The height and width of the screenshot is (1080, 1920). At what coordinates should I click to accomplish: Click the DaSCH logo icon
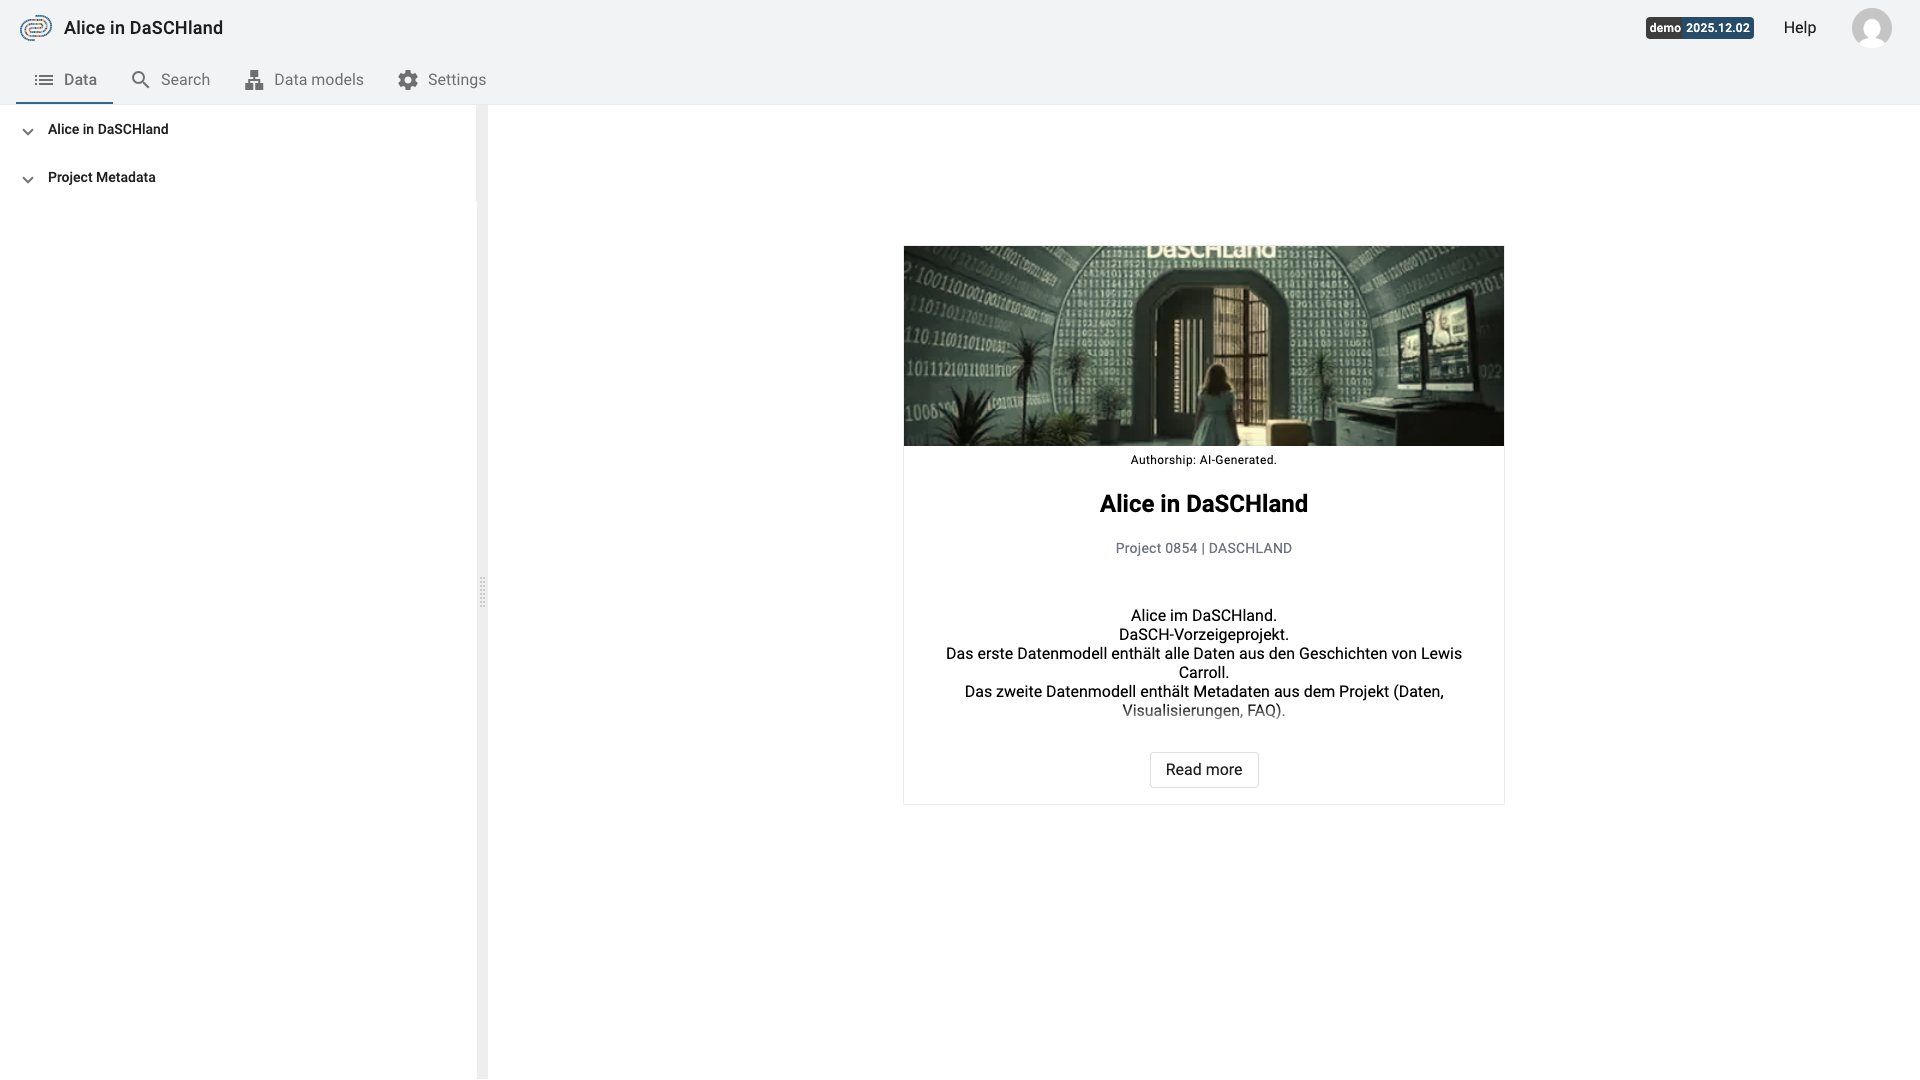tap(36, 27)
